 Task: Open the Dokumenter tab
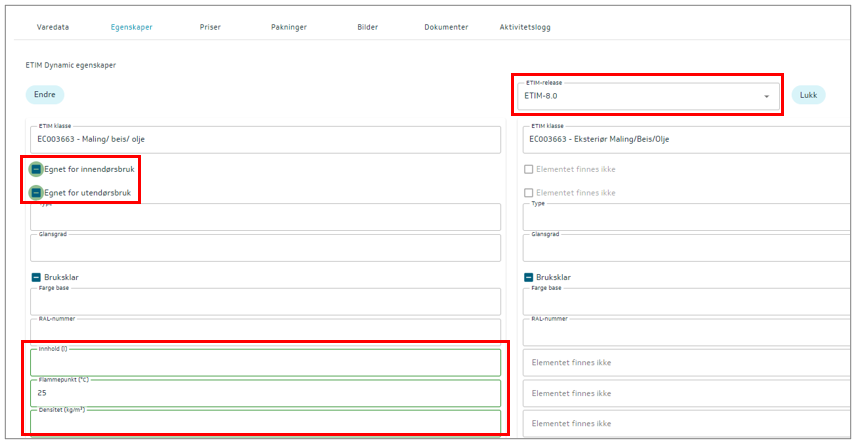coord(445,27)
